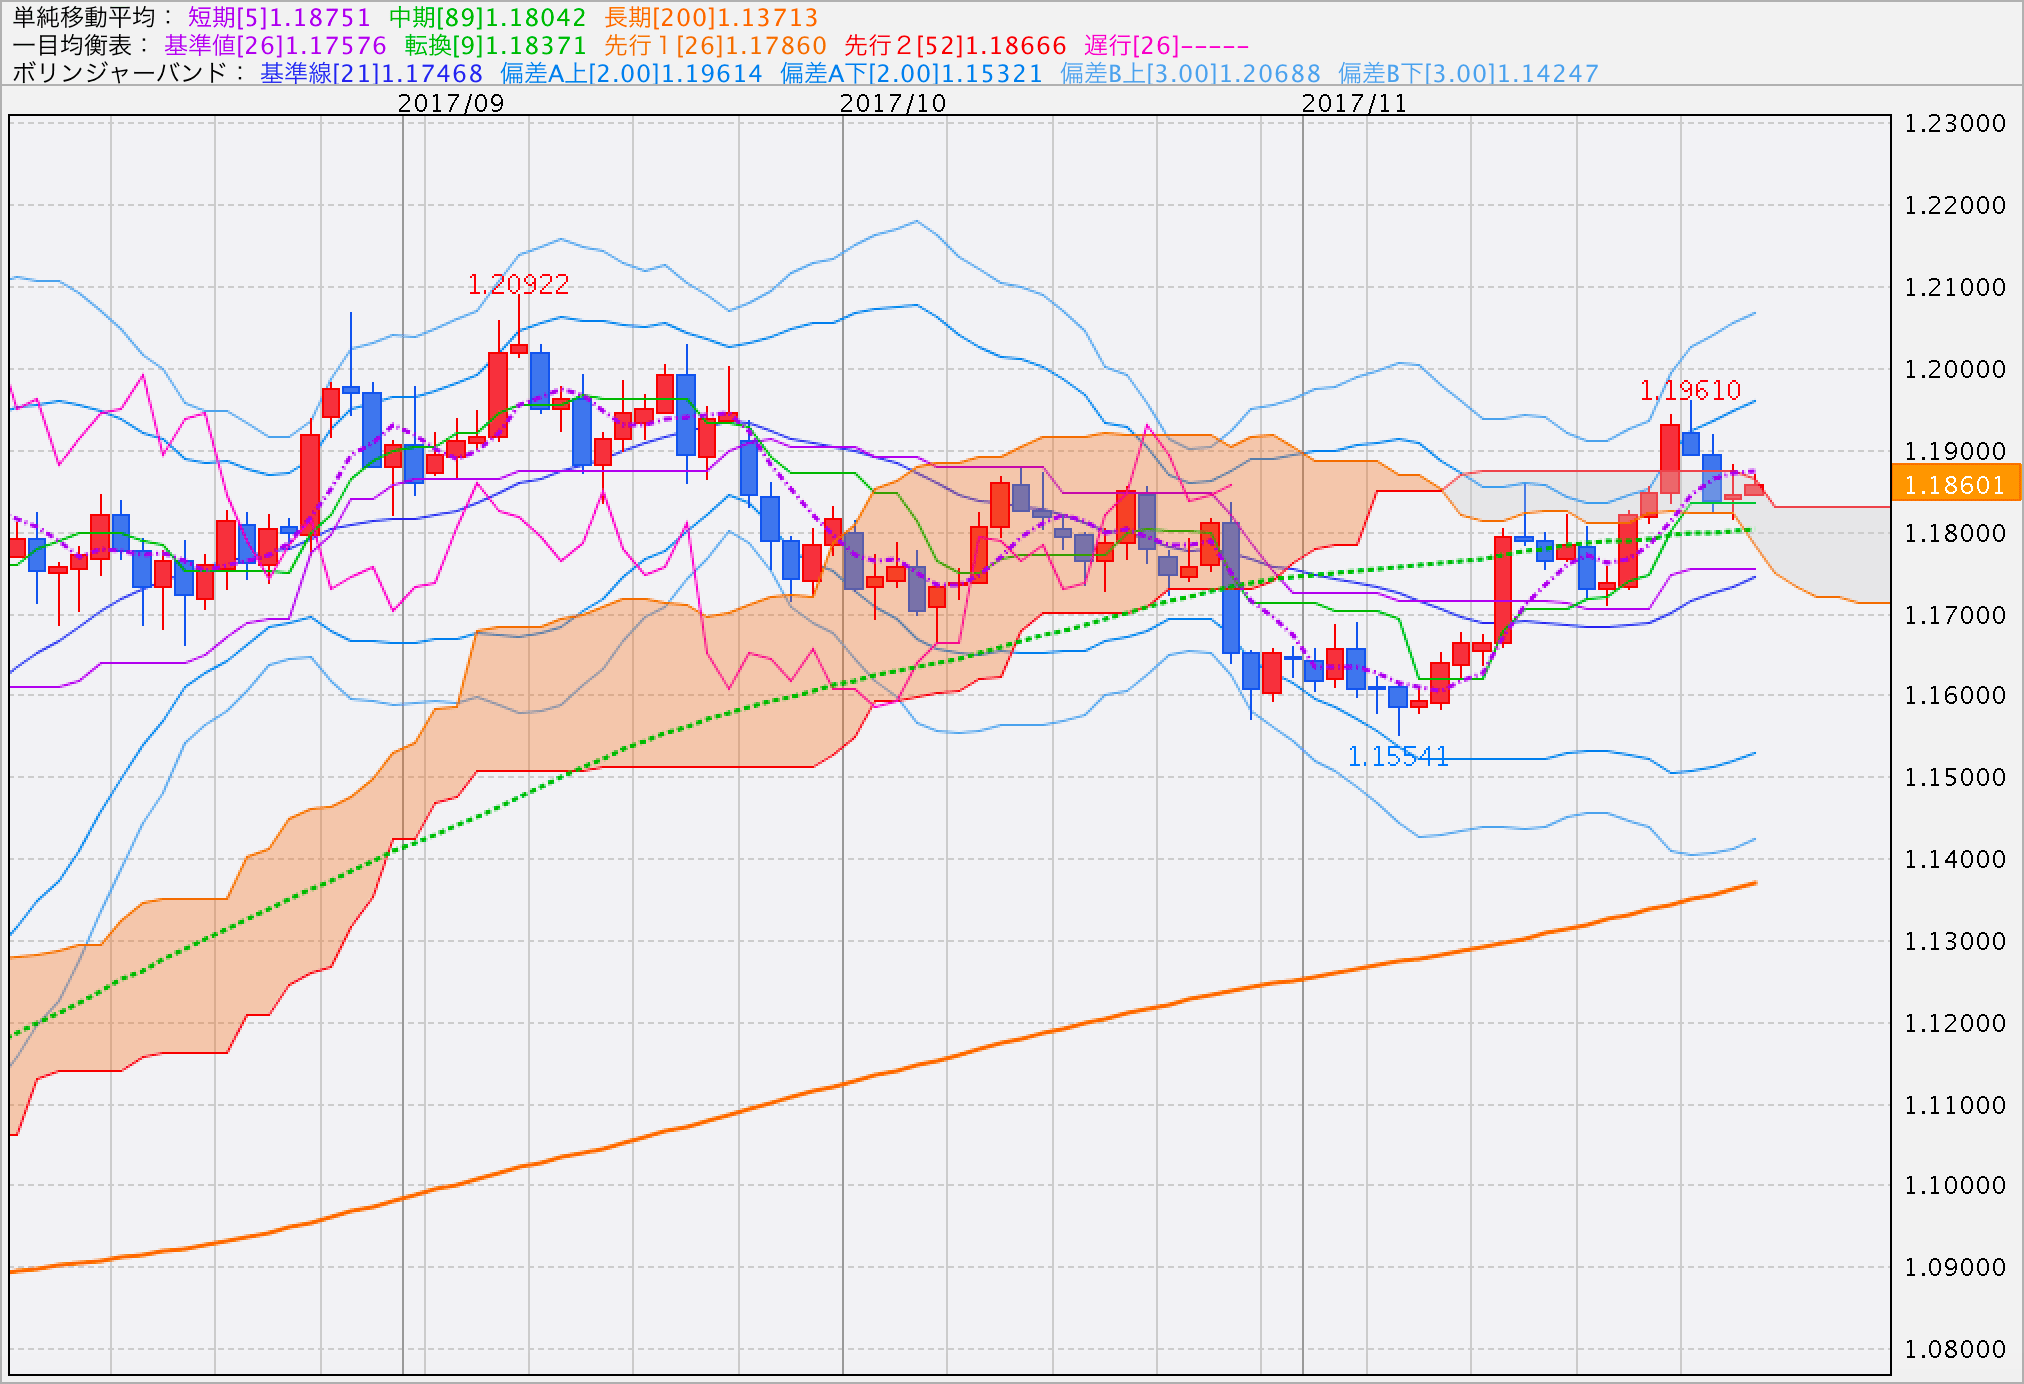The width and height of the screenshot is (2024, 1384).
Task: Click the 先行1[26]1.17860 legend
Action: click(x=716, y=46)
